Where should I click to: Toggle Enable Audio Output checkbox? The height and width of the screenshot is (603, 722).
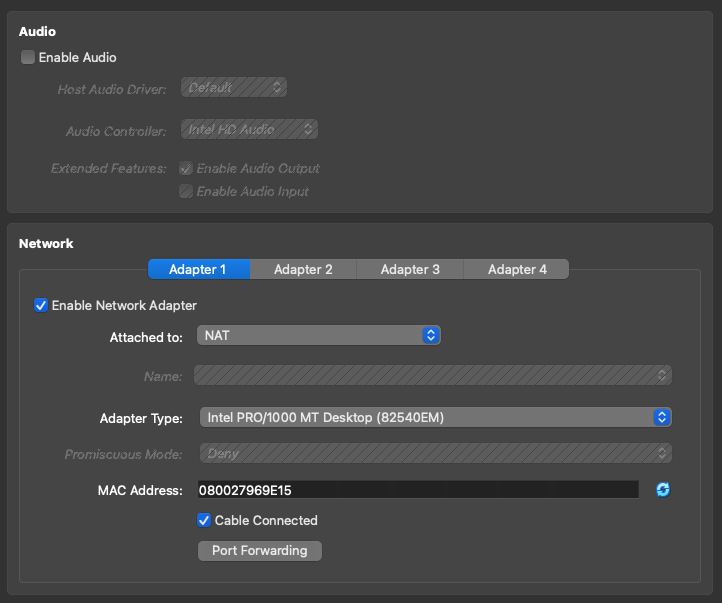point(186,168)
